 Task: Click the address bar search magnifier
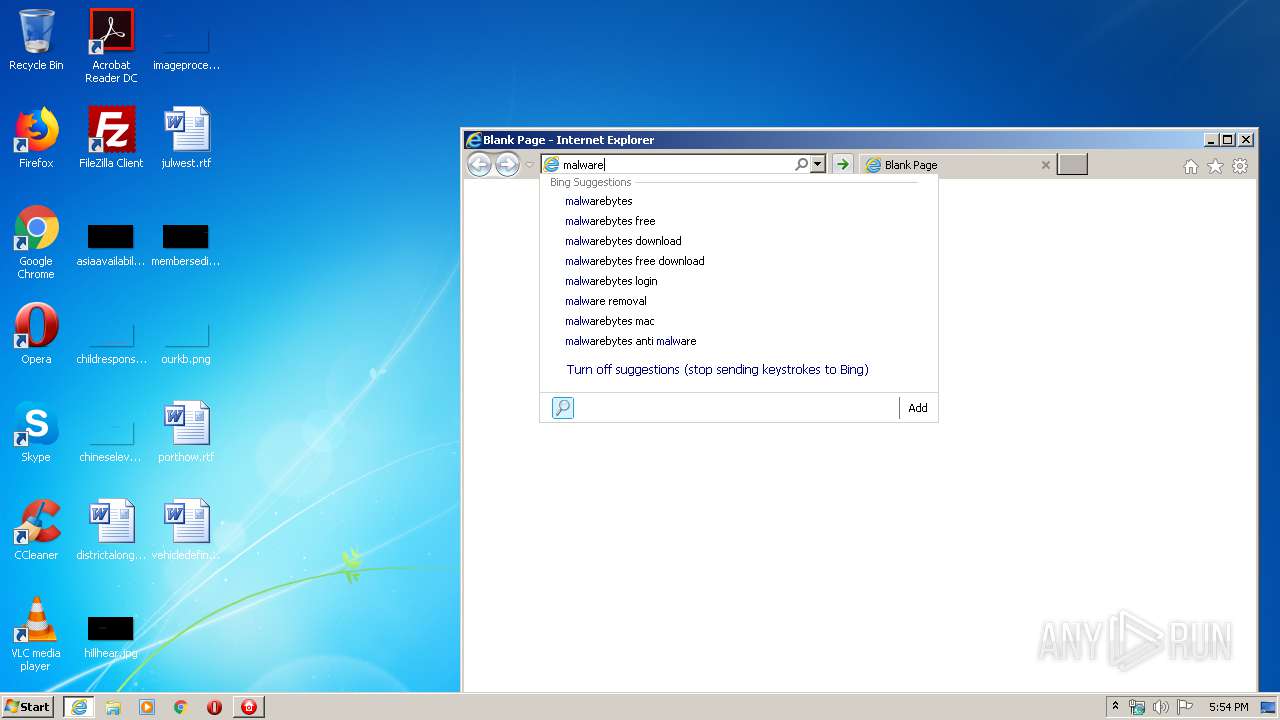pyautogui.click(x=801, y=164)
